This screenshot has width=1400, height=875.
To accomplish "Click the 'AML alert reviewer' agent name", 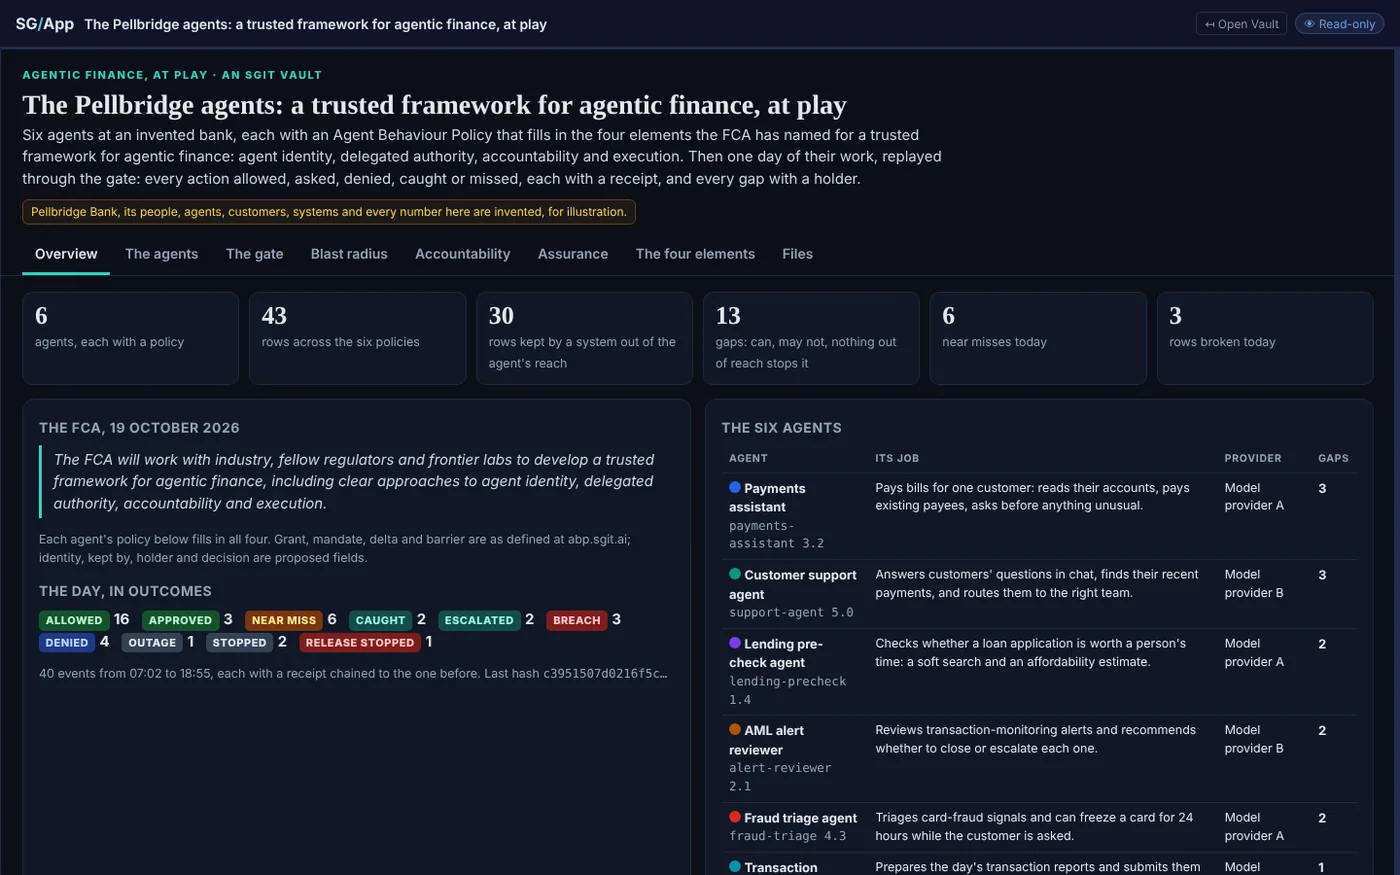I will [x=766, y=740].
